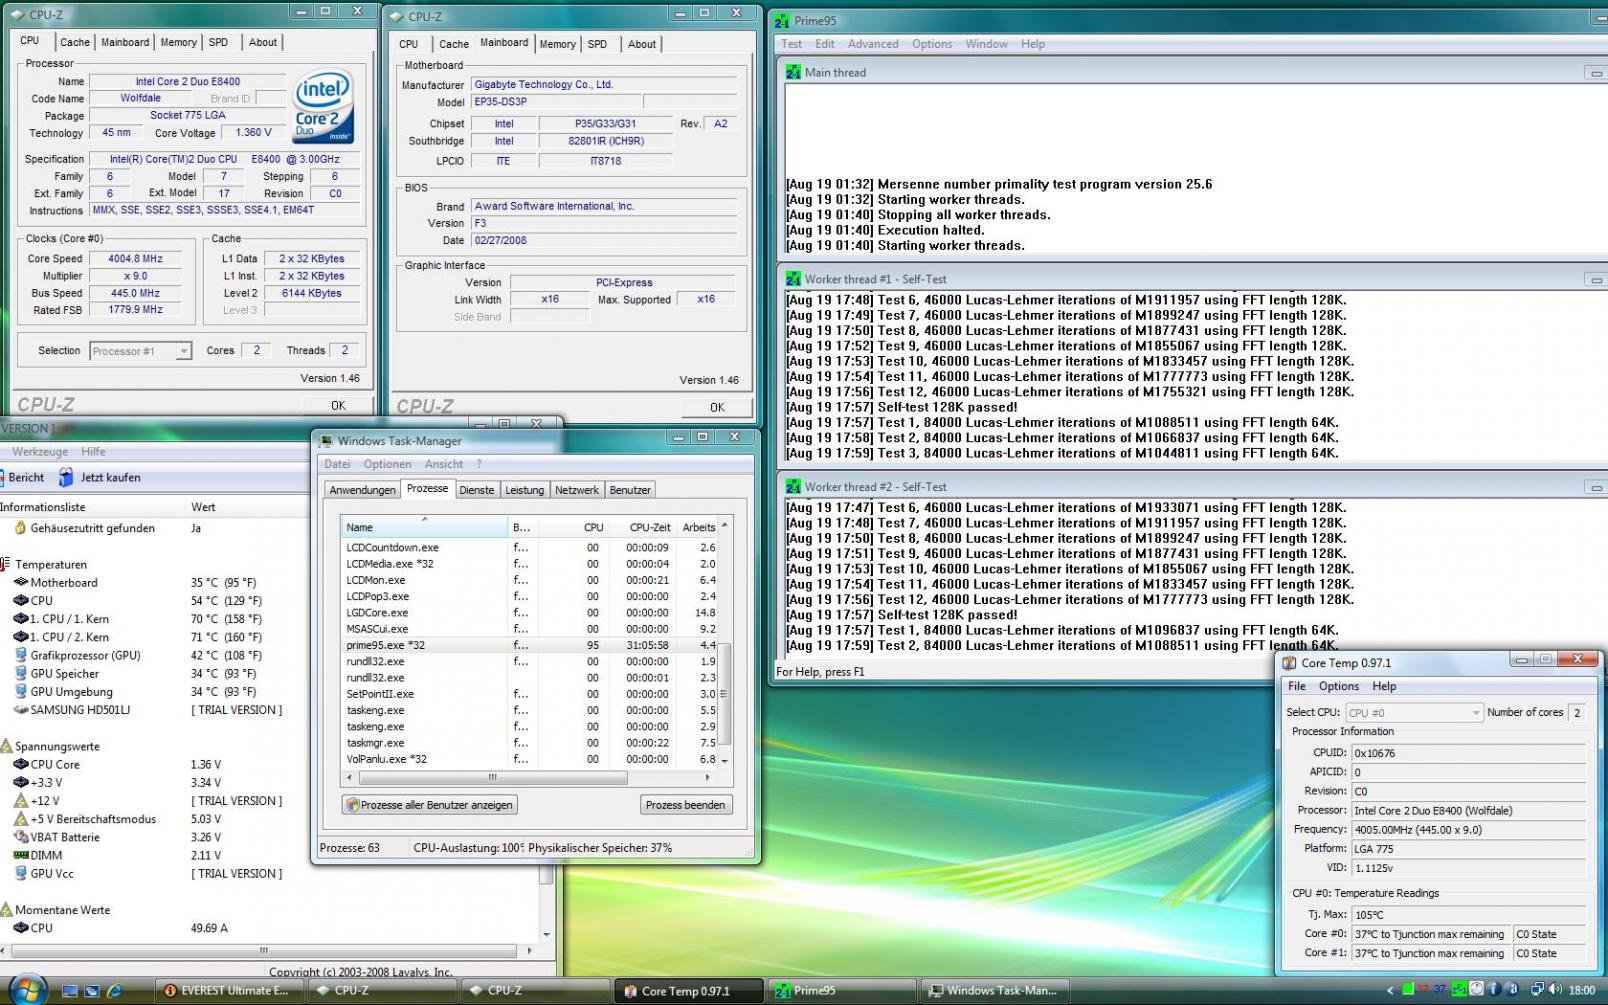The height and width of the screenshot is (1005, 1608).
Task: Click the volume speaker icon in system tray
Action: pyautogui.click(x=1553, y=990)
